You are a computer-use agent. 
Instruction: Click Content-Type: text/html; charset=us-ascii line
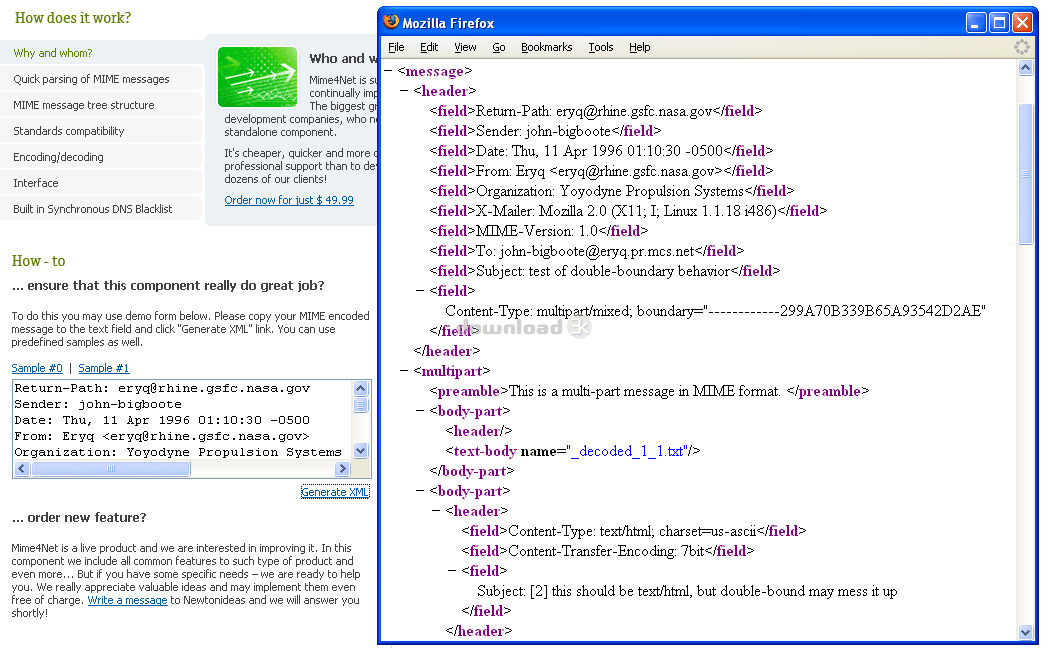pyautogui.click(x=634, y=531)
